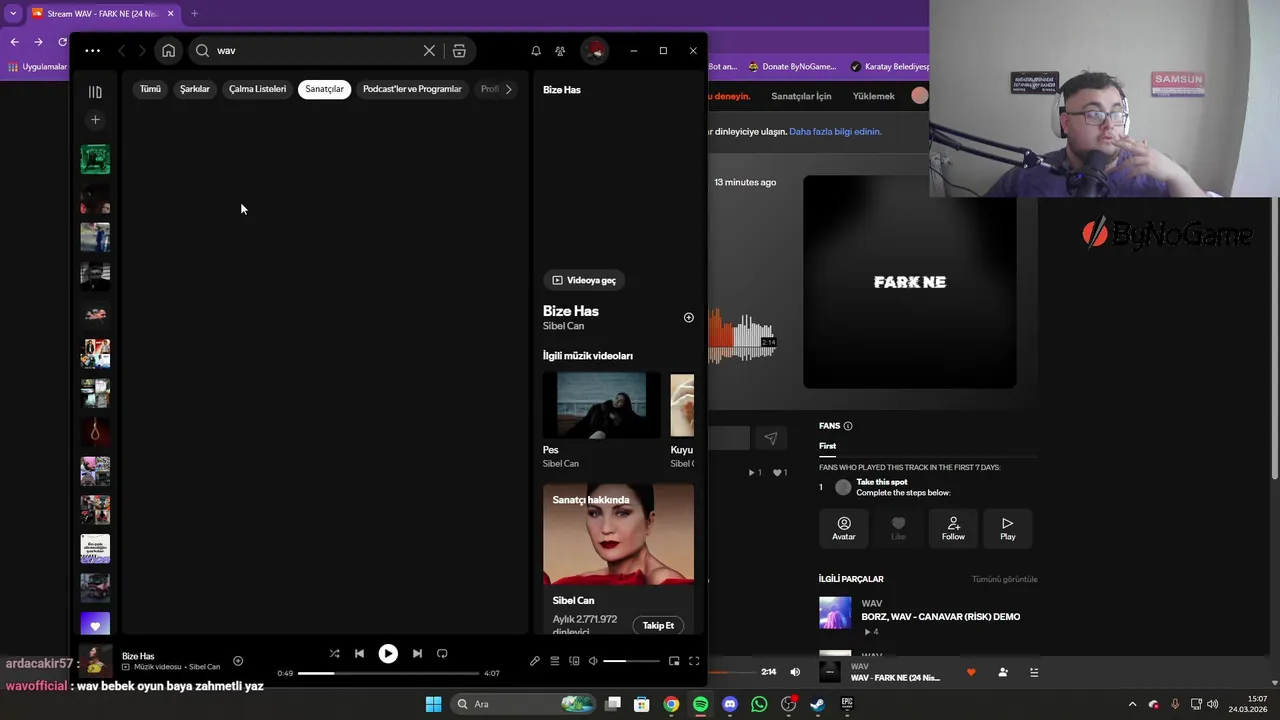Image resolution: width=1280 pixels, height=720 pixels.
Task: Click Follow step button
Action: [x=953, y=528]
